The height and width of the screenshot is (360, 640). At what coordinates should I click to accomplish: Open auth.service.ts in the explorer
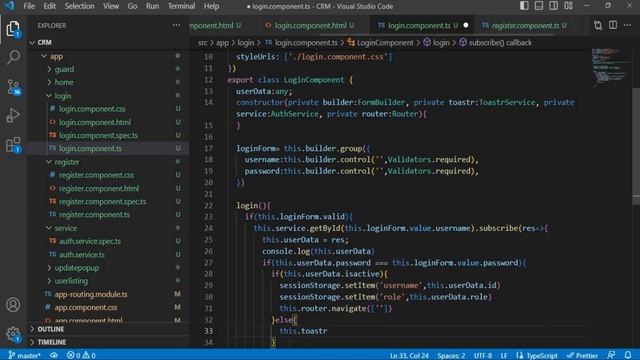click(x=108, y=255)
